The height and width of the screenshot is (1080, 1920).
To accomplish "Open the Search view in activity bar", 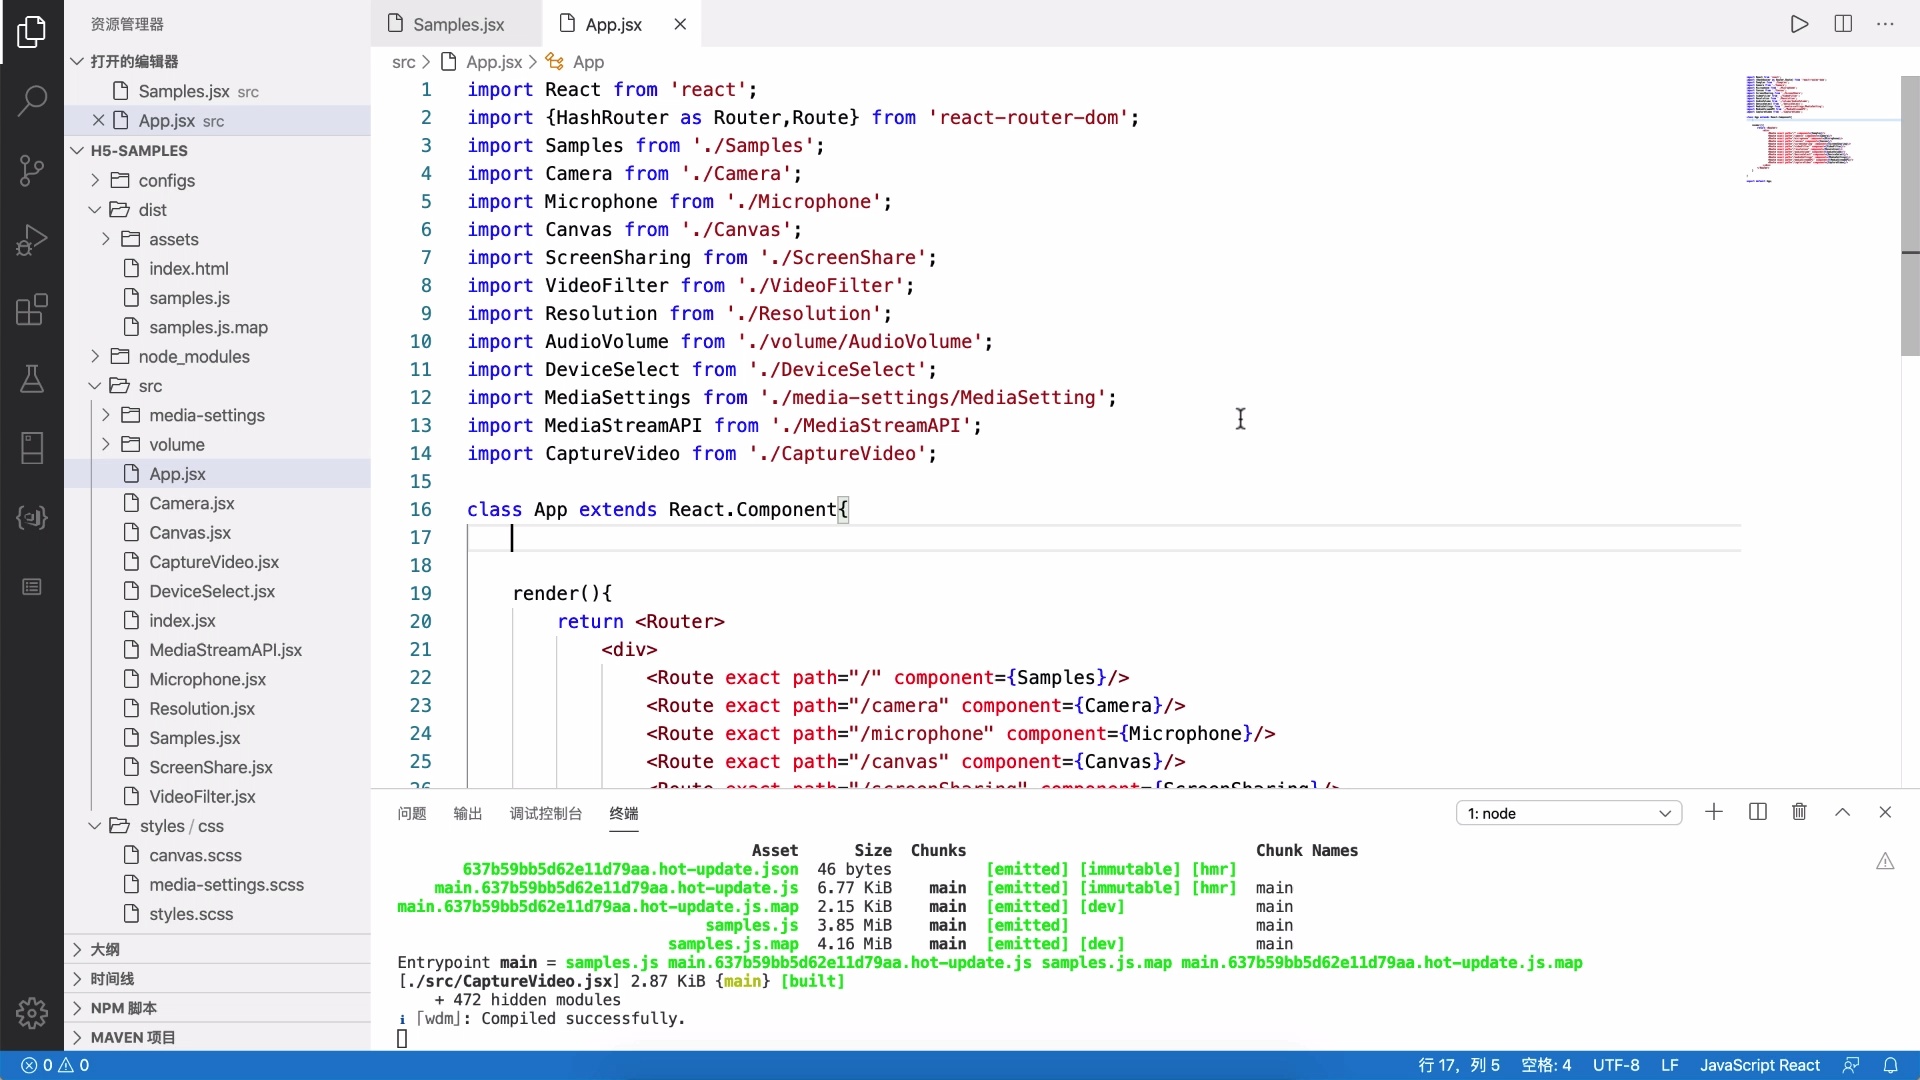I will coord(32,100).
